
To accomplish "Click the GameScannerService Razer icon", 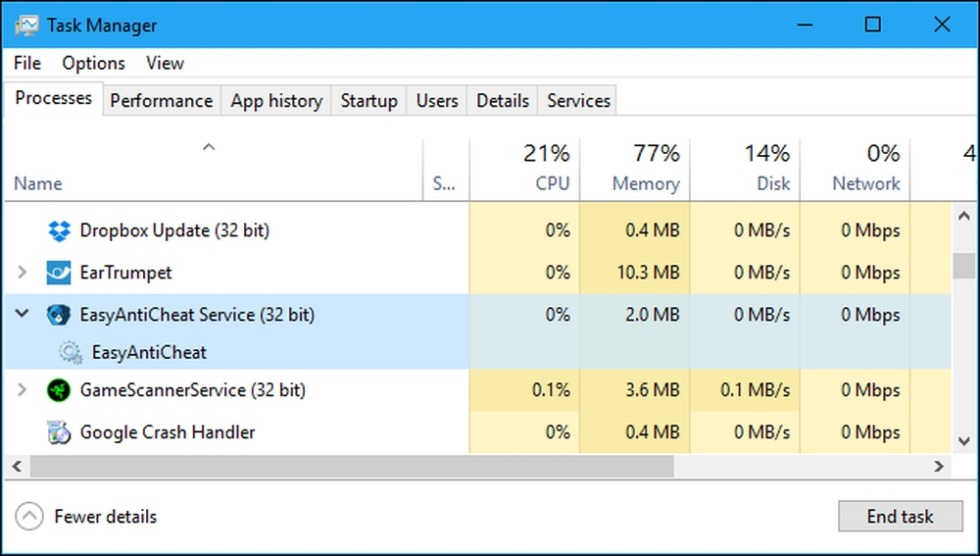I will (59, 390).
